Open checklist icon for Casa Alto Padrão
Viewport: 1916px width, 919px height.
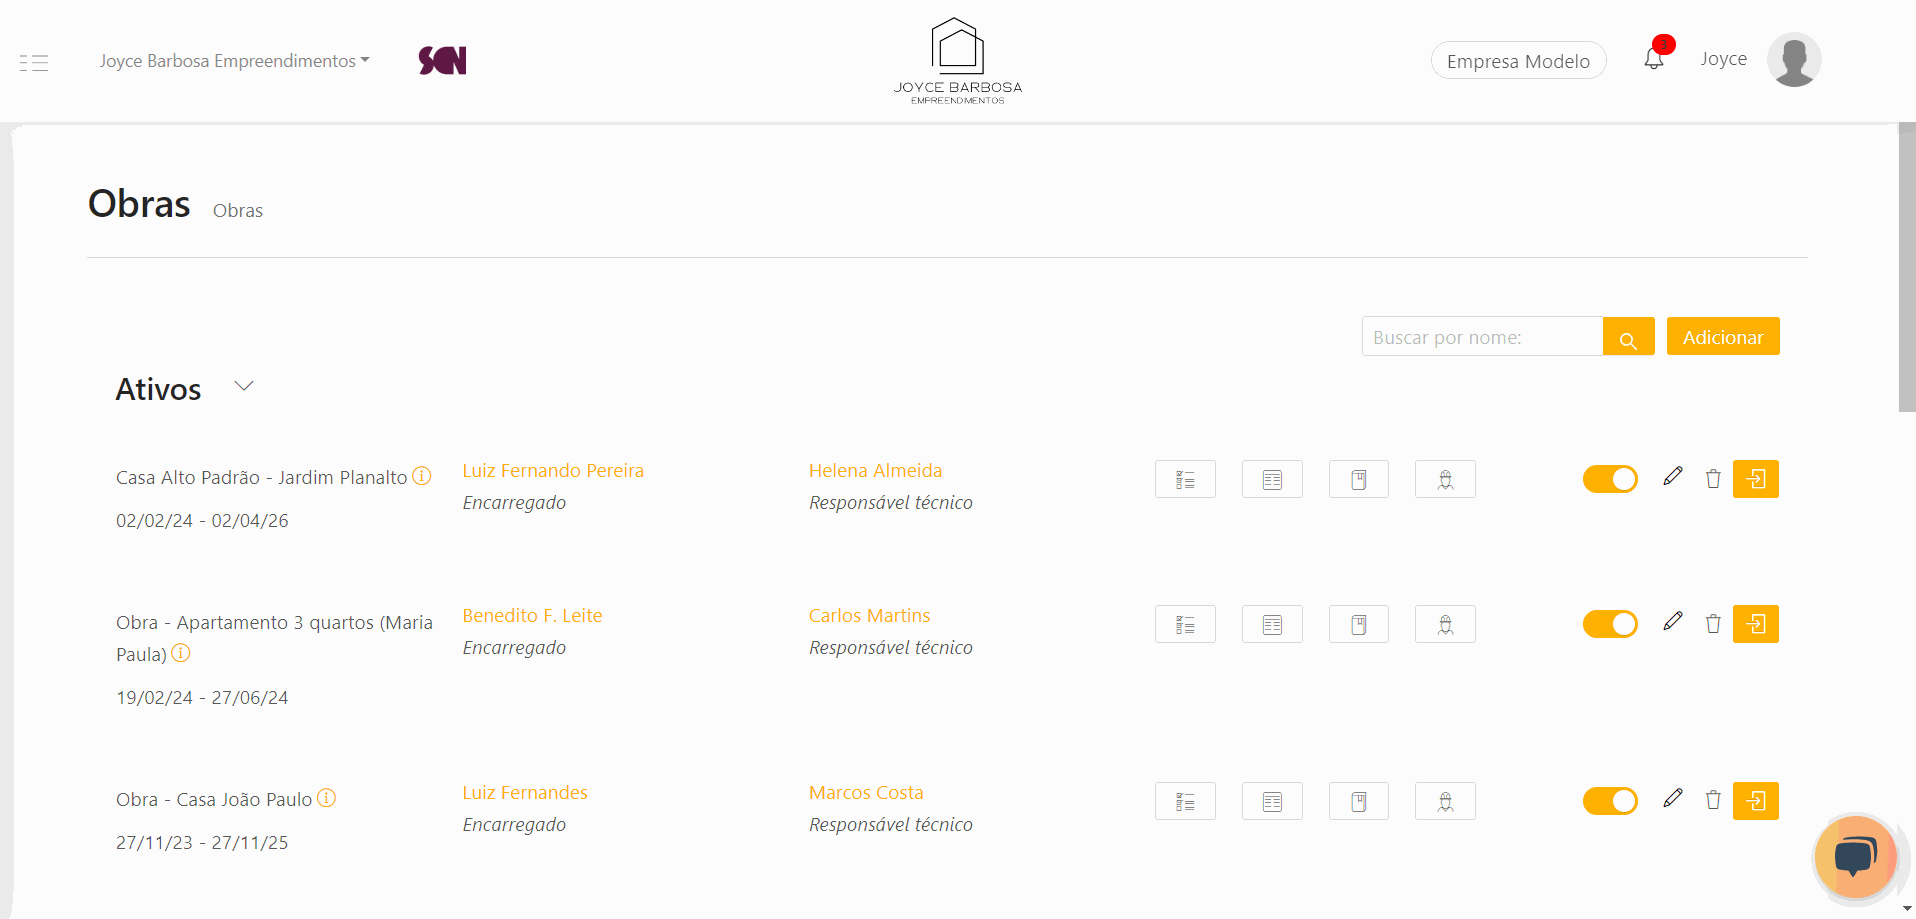[1185, 479]
